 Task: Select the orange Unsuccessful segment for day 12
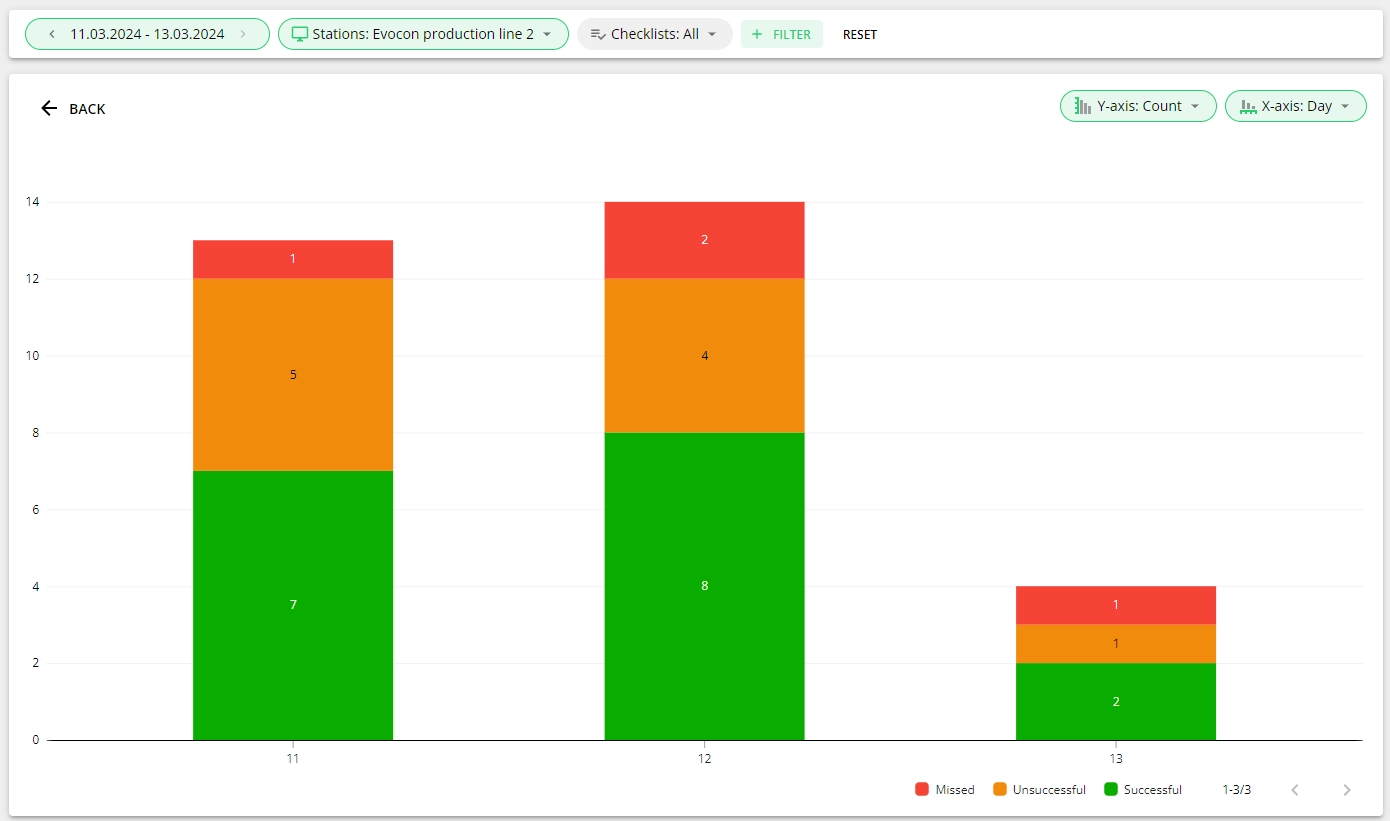[x=705, y=356]
